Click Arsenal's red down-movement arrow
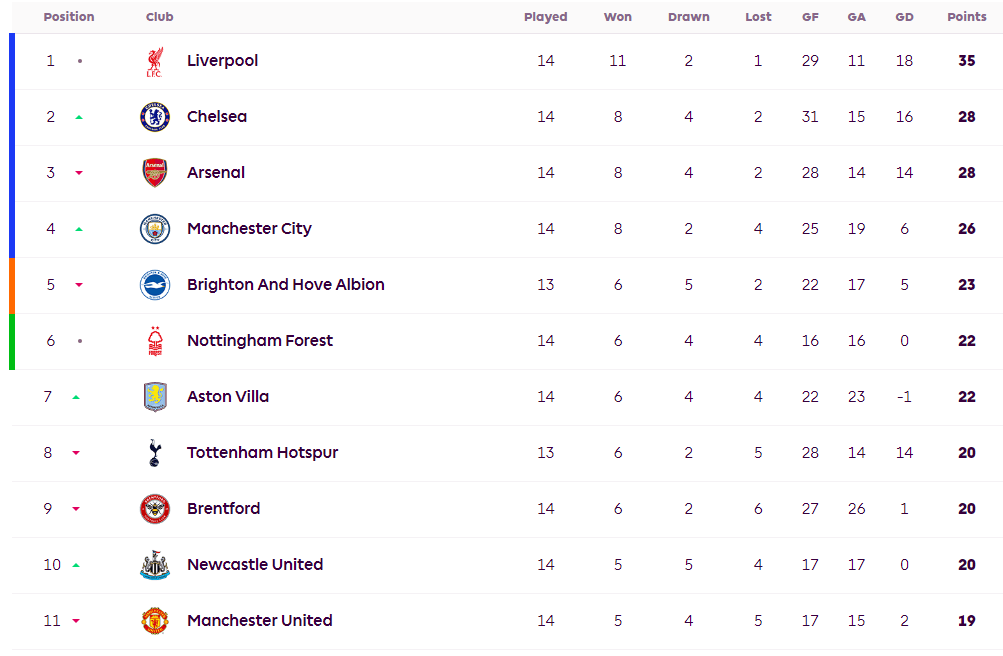The image size is (1003, 656). 78,173
